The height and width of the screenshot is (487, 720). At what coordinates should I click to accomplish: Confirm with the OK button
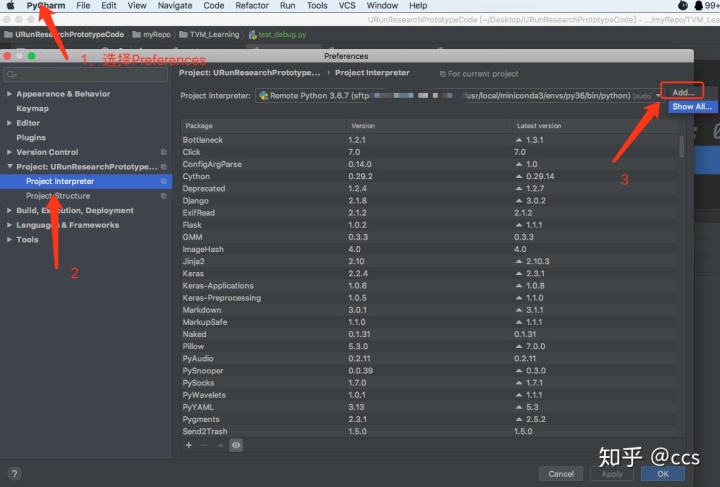click(x=663, y=474)
